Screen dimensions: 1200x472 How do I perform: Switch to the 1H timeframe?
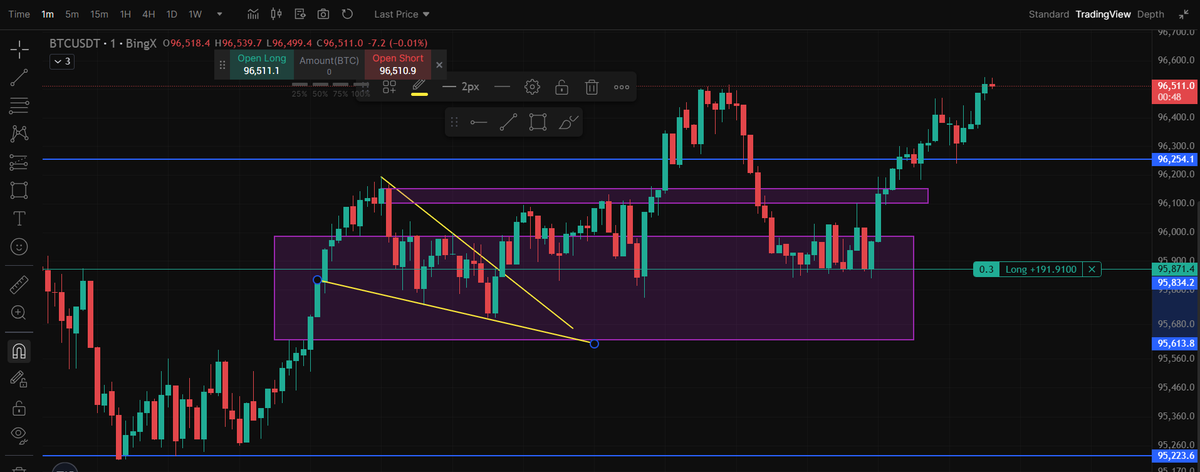coord(125,15)
